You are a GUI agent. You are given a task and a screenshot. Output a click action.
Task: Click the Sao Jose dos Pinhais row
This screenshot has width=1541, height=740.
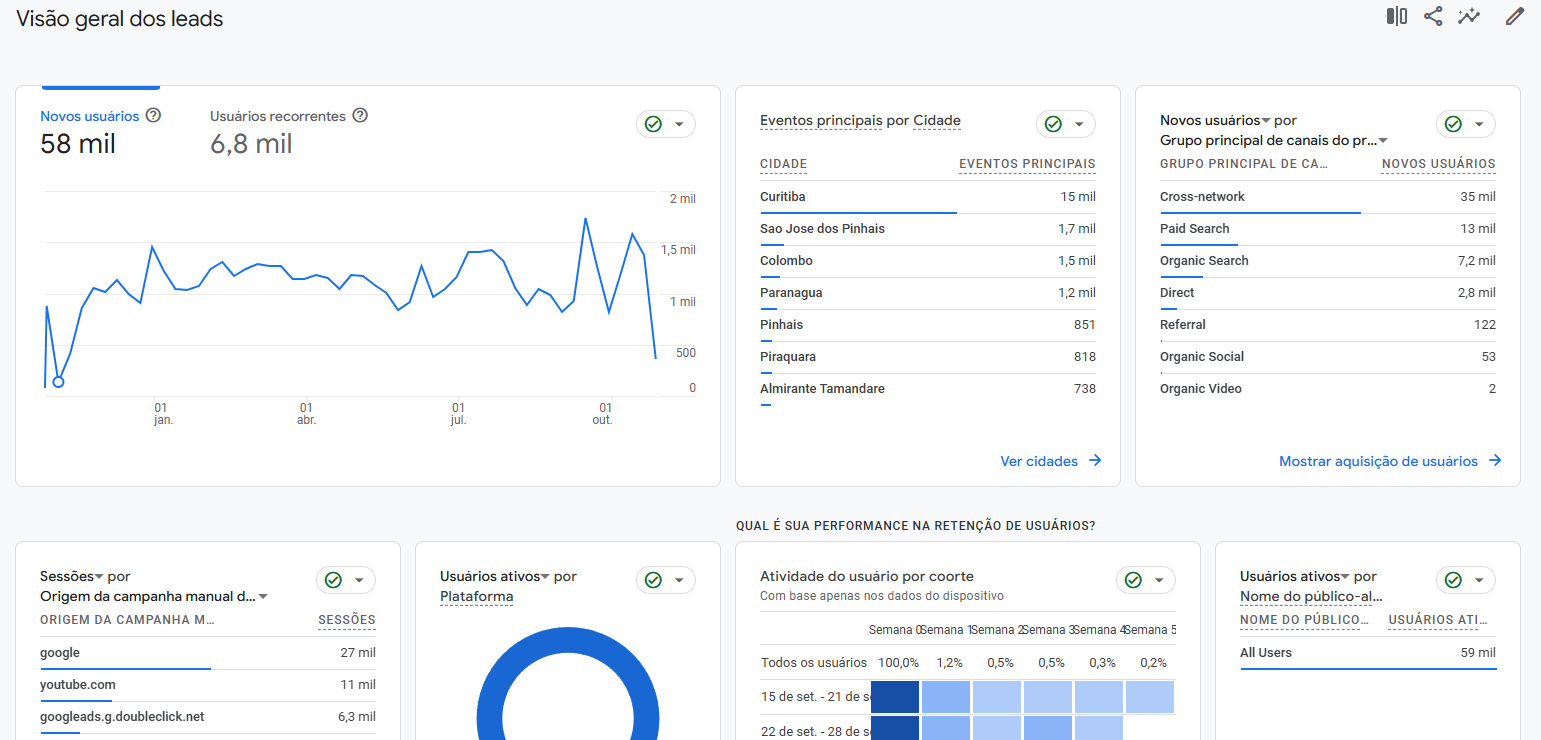click(928, 229)
